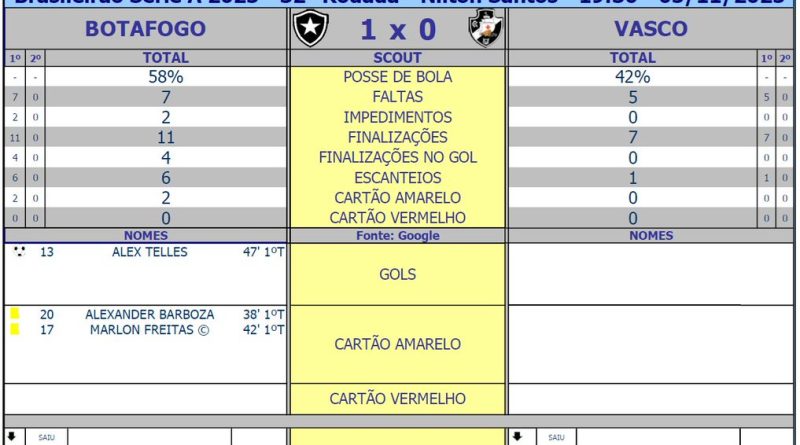Viewport: 800px width, 445px height.
Task: Select the ESCANTEIOS stat label
Action: pos(397,177)
